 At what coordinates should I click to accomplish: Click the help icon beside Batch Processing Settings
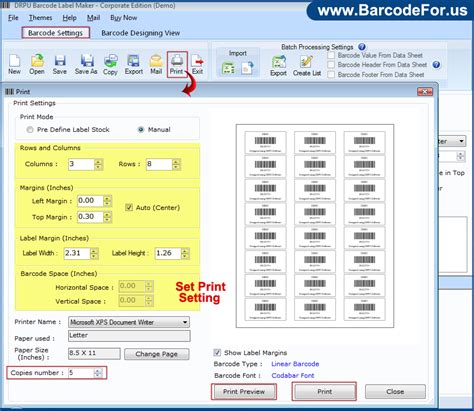click(x=362, y=47)
